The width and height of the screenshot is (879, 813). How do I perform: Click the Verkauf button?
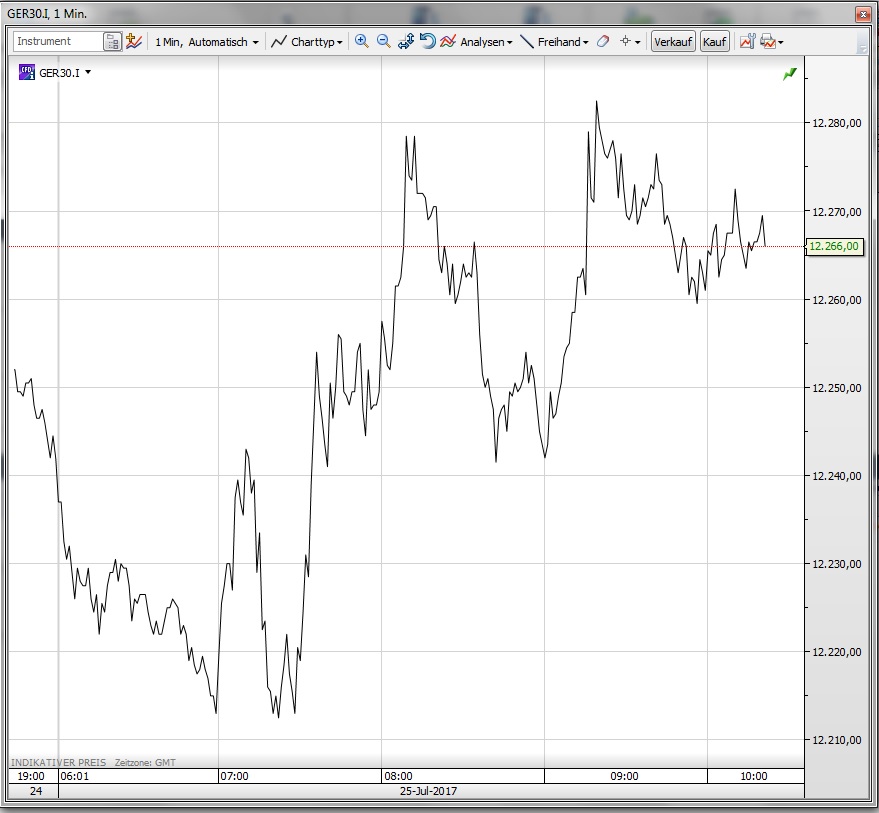click(673, 41)
